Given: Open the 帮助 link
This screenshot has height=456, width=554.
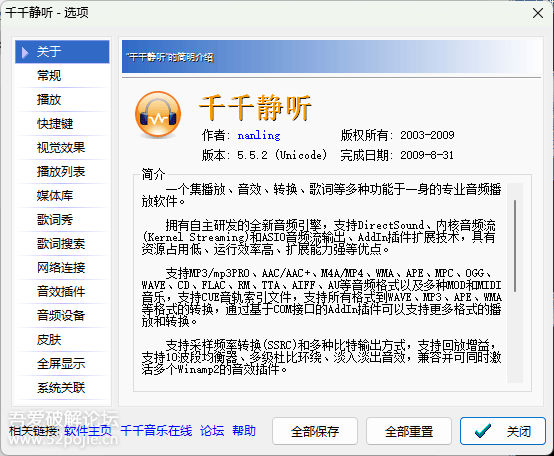Looking at the screenshot, I should [x=244, y=431].
